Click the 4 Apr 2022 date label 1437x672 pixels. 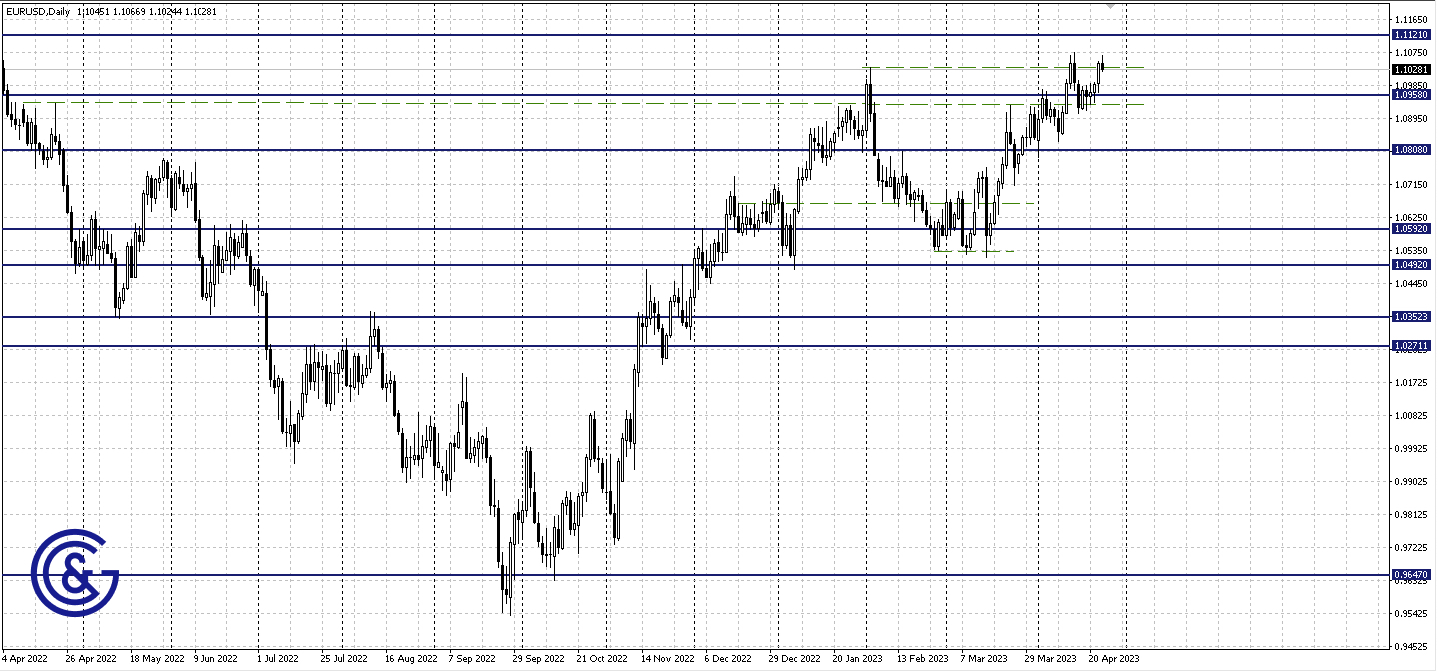coord(25,659)
